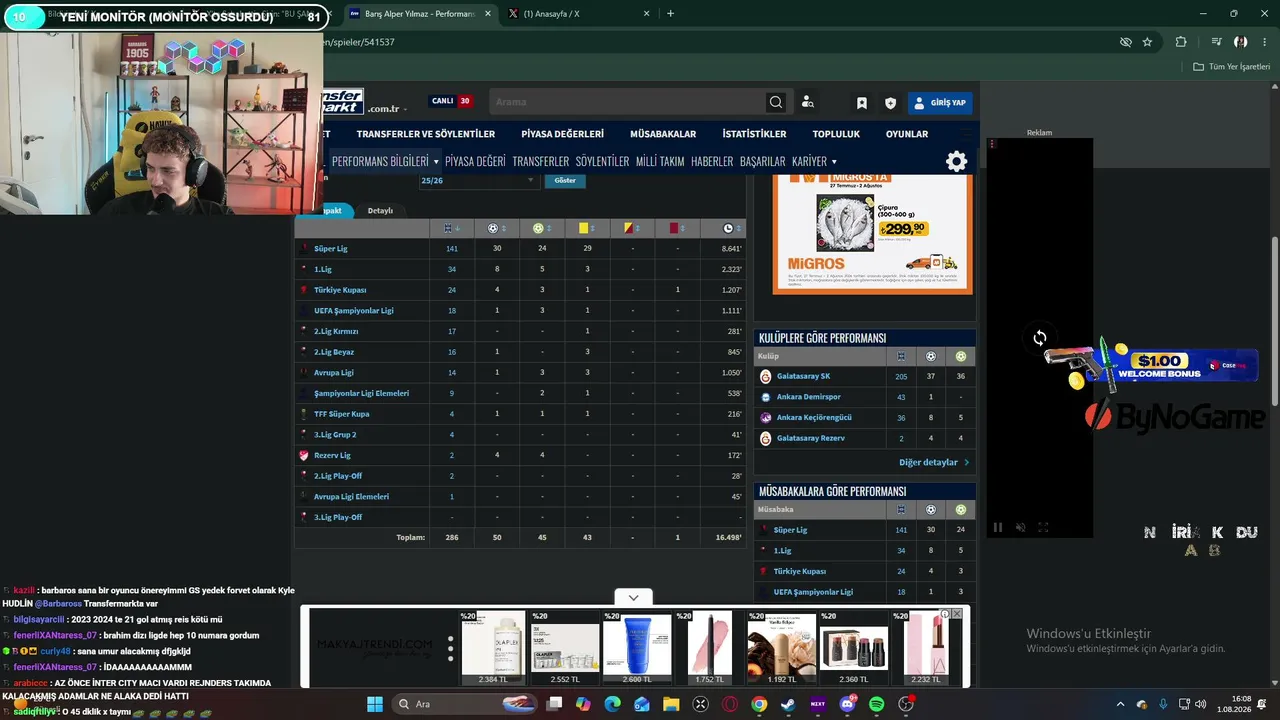Viewport: 1280px width, 720px height.
Task: Open Chrome media control icon
Action: pos(1216,42)
